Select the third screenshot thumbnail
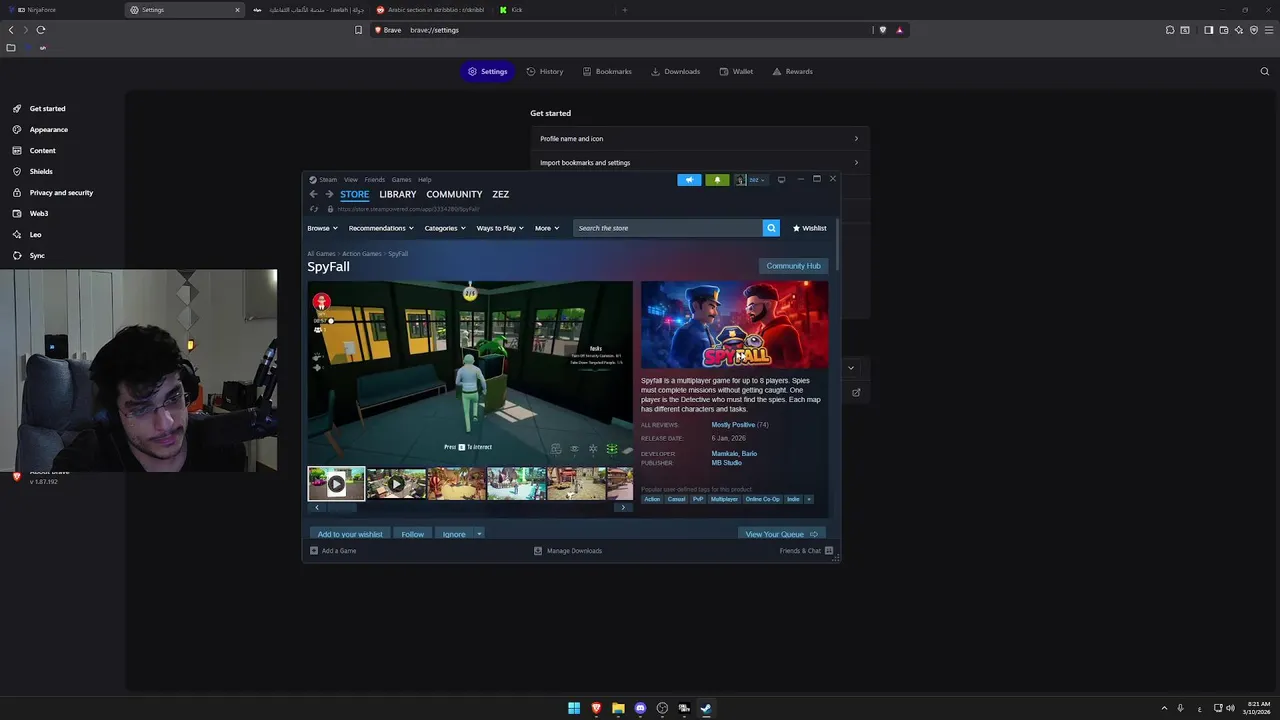The image size is (1280, 720). 456,484
